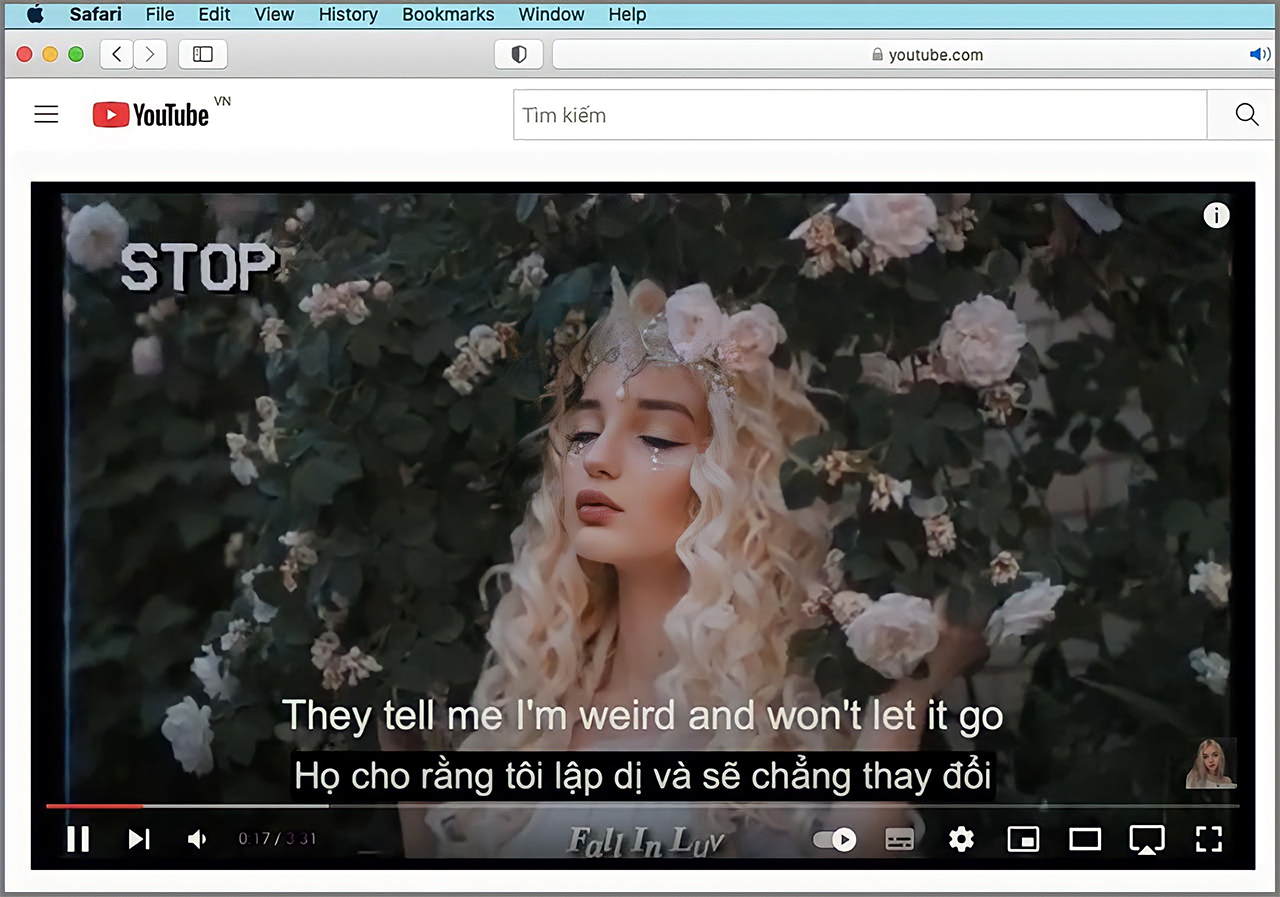Open the Window menu

pyautogui.click(x=551, y=14)
